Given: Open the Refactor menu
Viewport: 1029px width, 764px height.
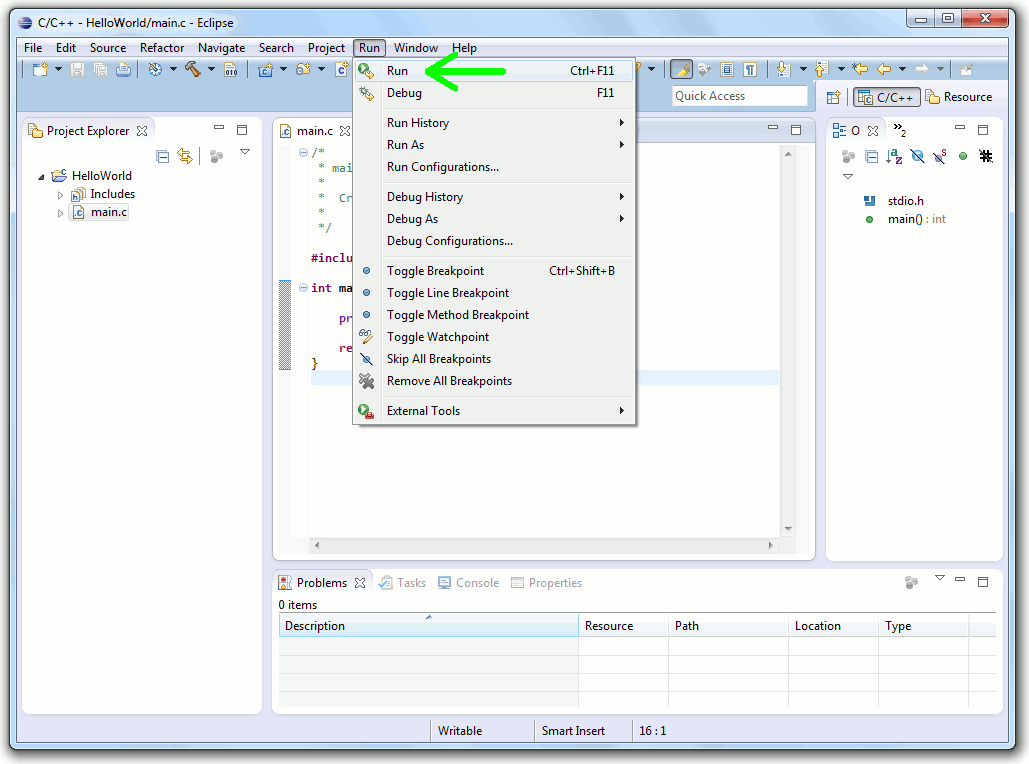Looking at the screenshot, I should coord(161,48).
